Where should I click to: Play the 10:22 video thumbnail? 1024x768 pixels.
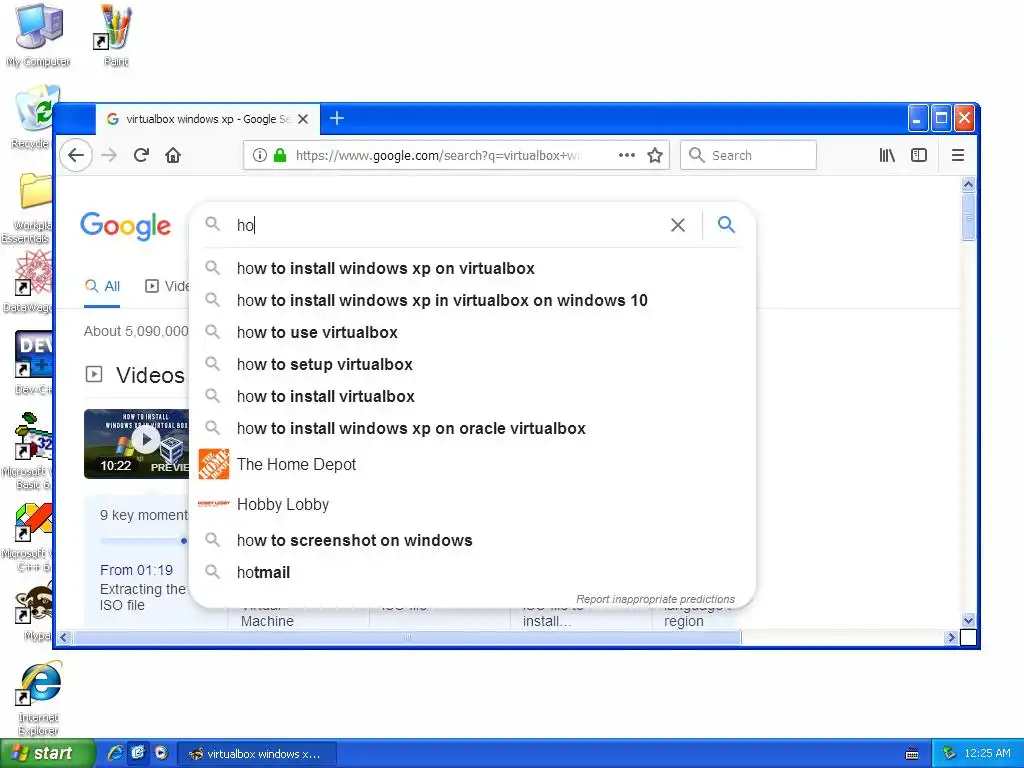click(136, 443)
